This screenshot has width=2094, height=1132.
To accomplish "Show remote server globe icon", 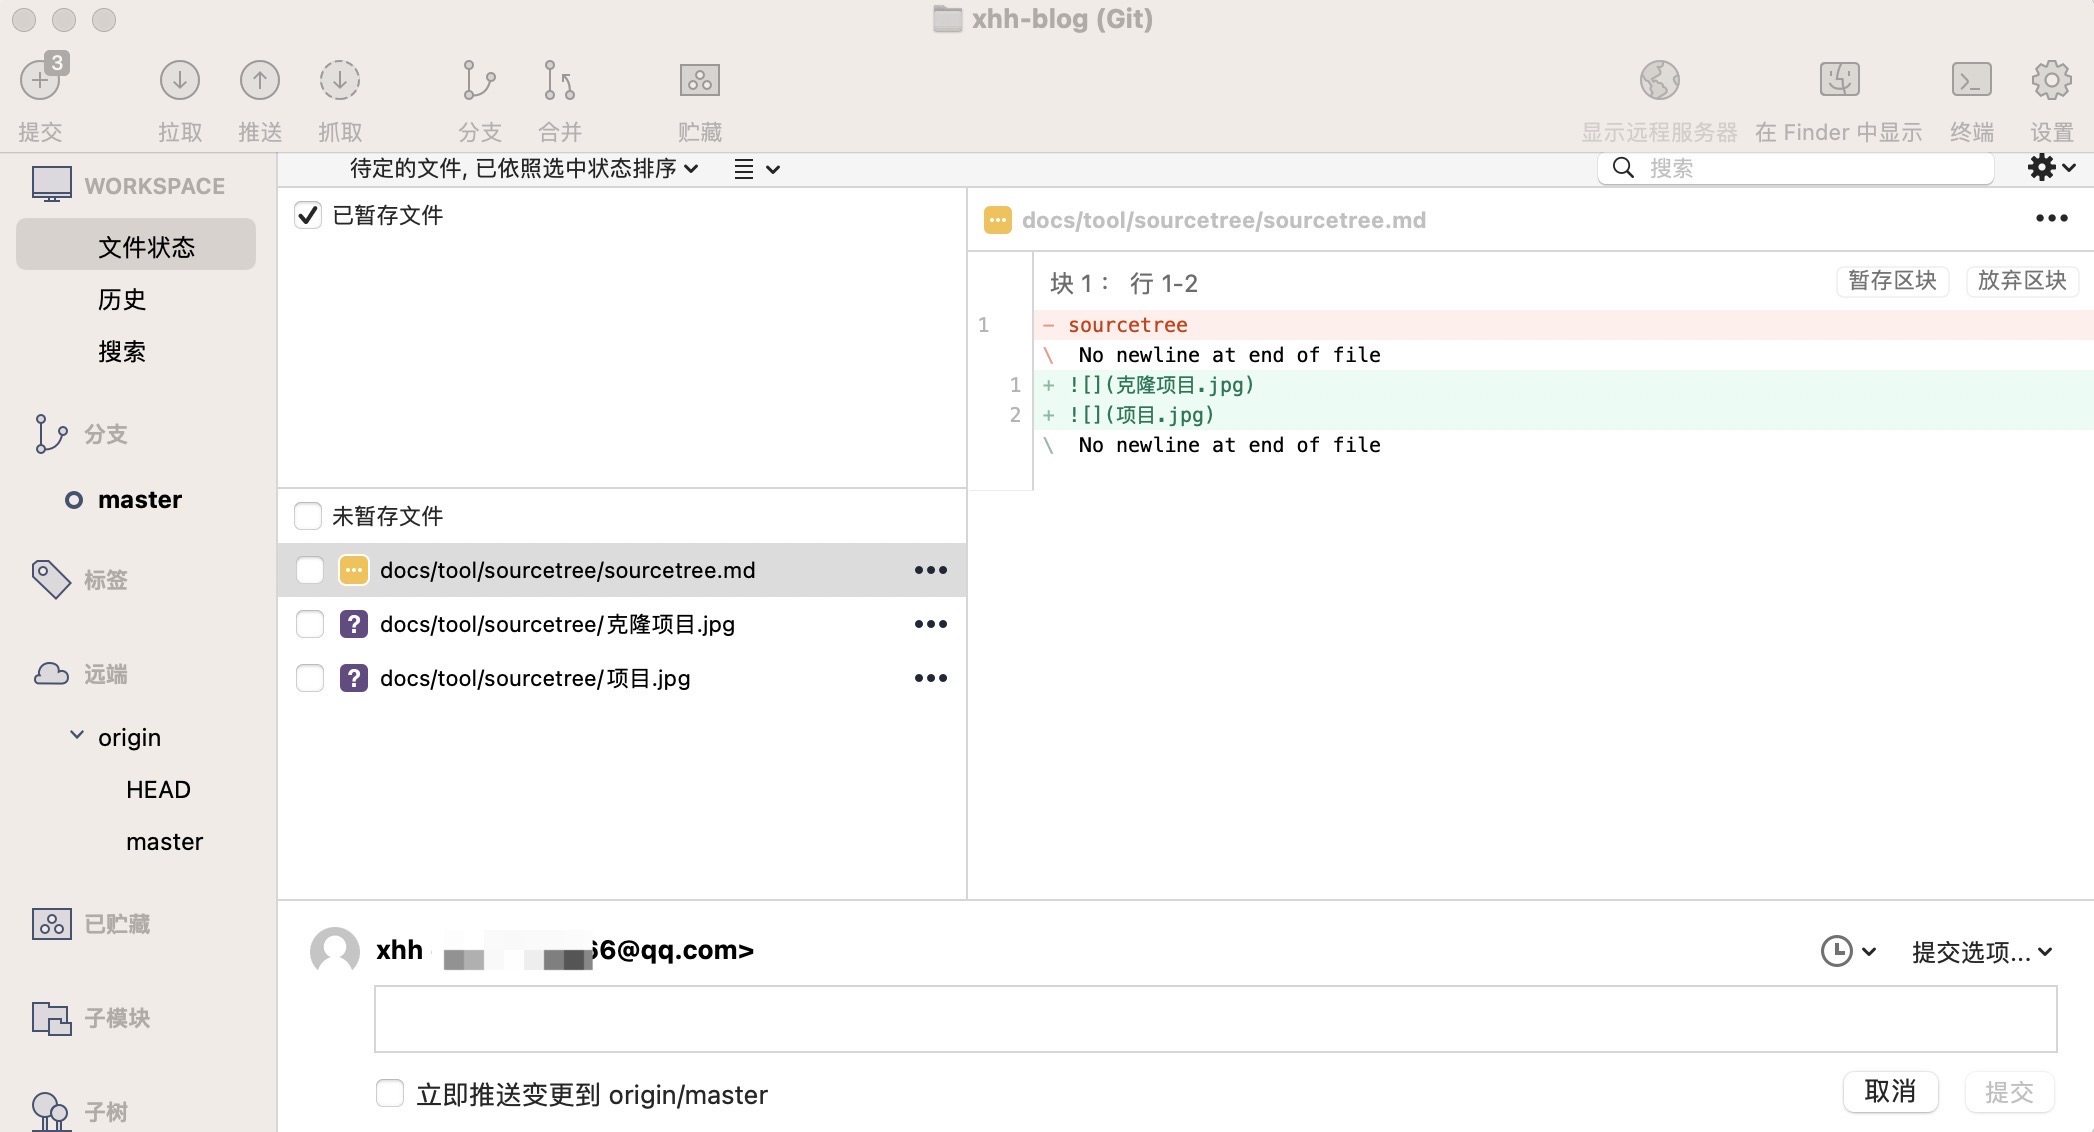I will click(x=1659, y=80).
